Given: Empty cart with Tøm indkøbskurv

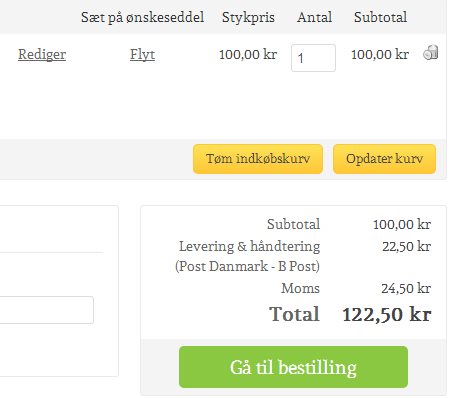Looking at the screenshot, I should point(258,159).
